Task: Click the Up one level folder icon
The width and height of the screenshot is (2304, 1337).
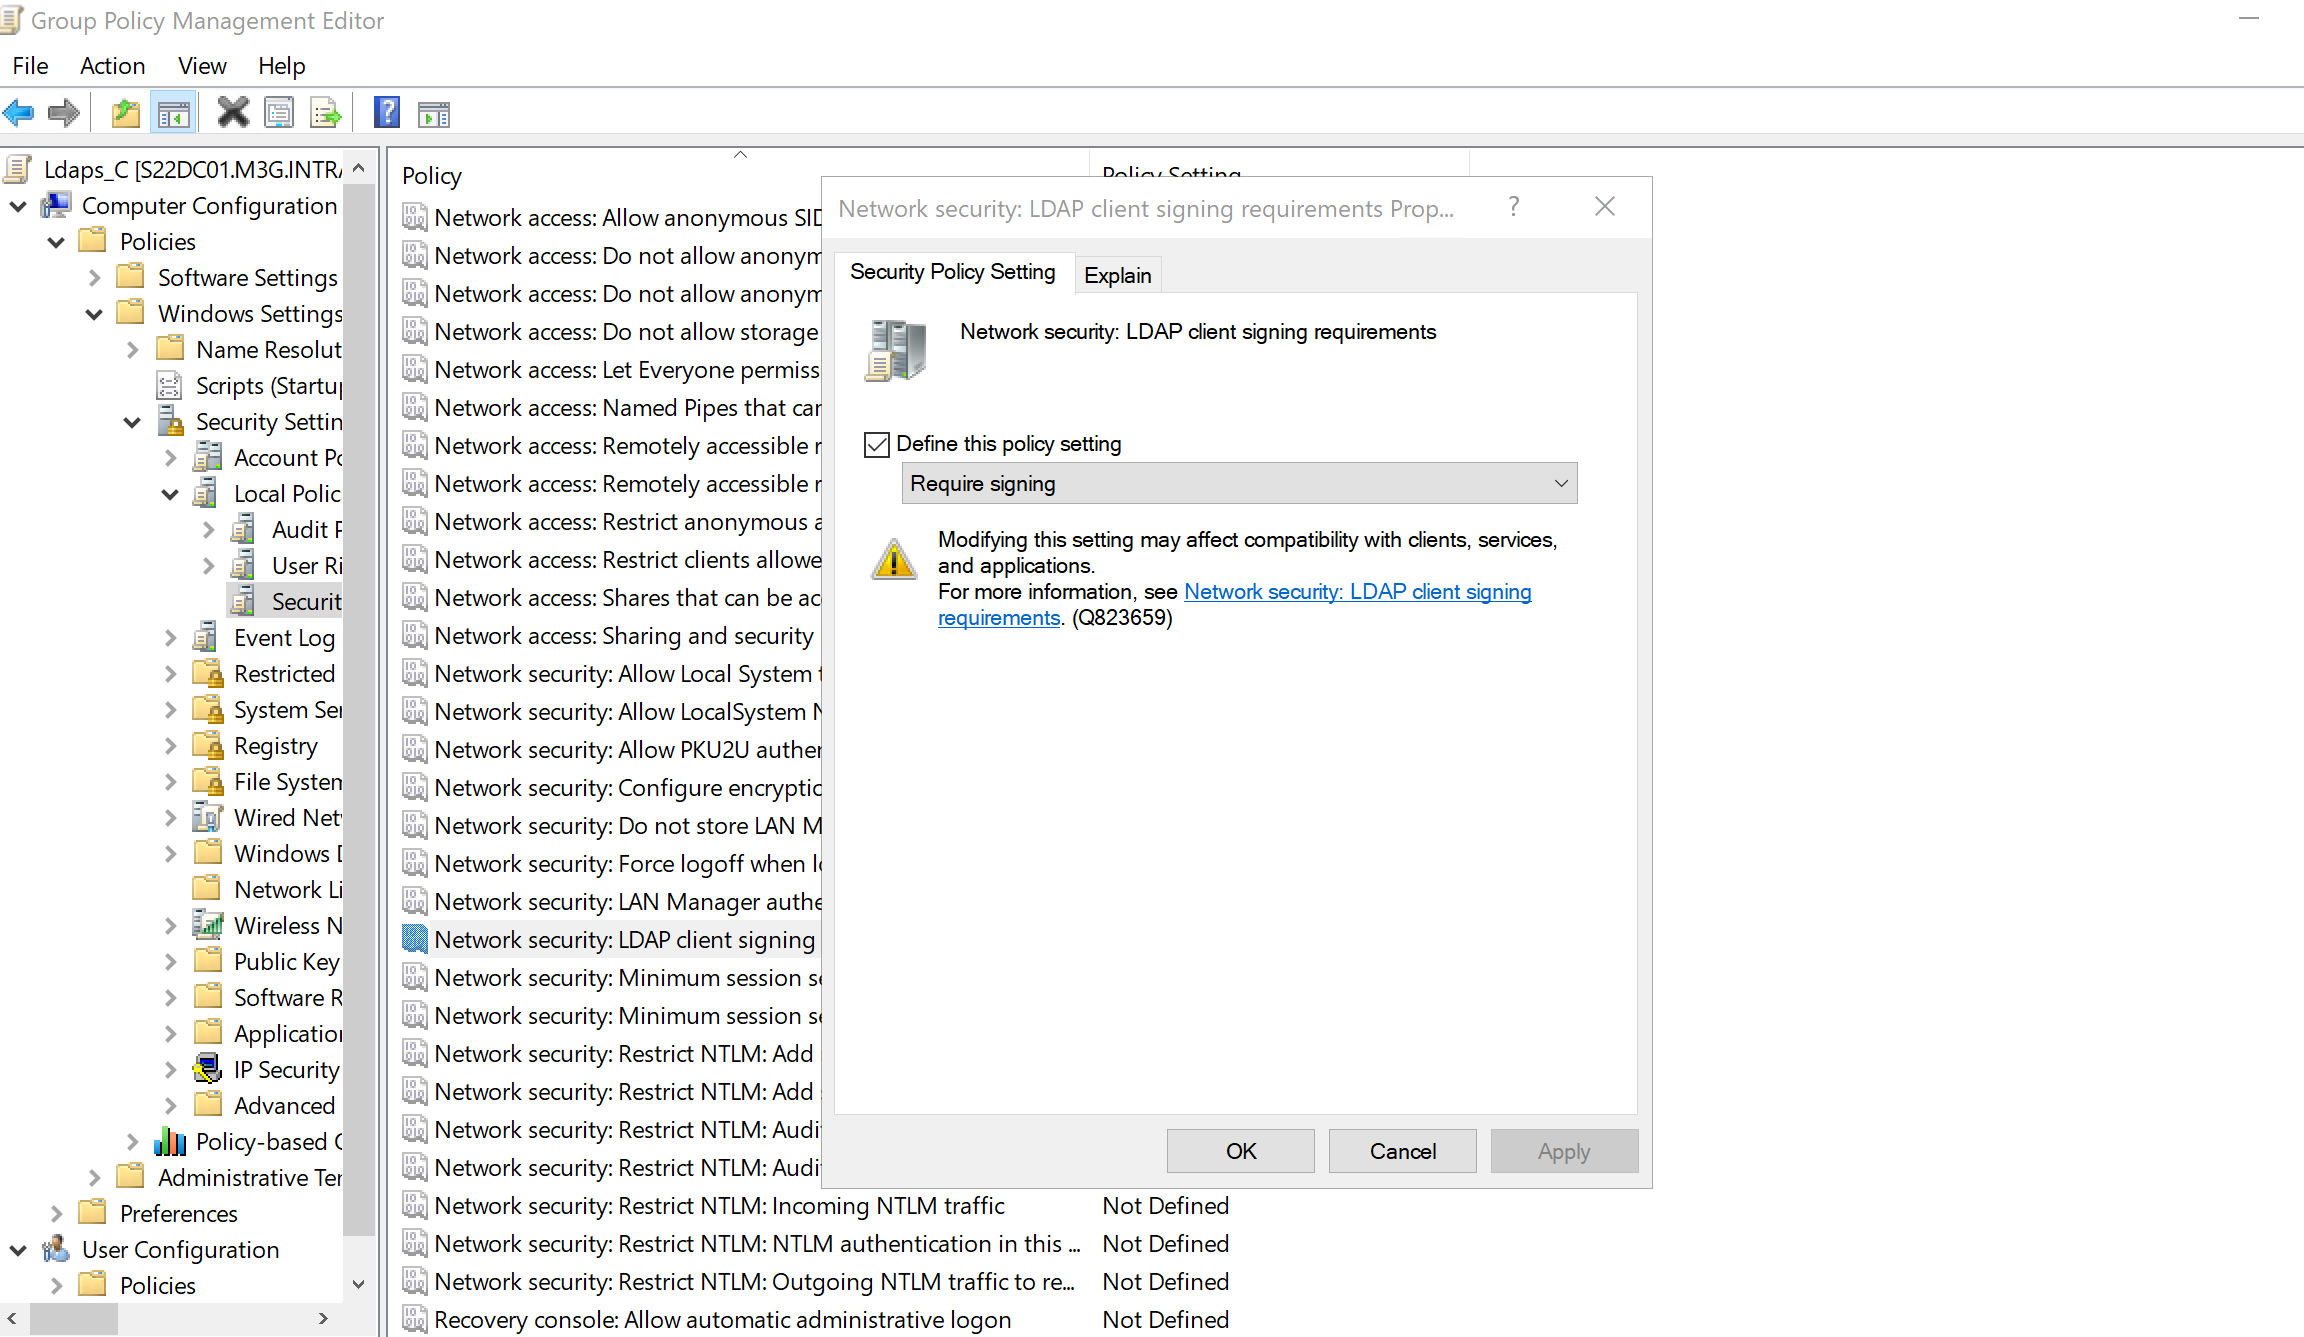Action: coord(125,113)
